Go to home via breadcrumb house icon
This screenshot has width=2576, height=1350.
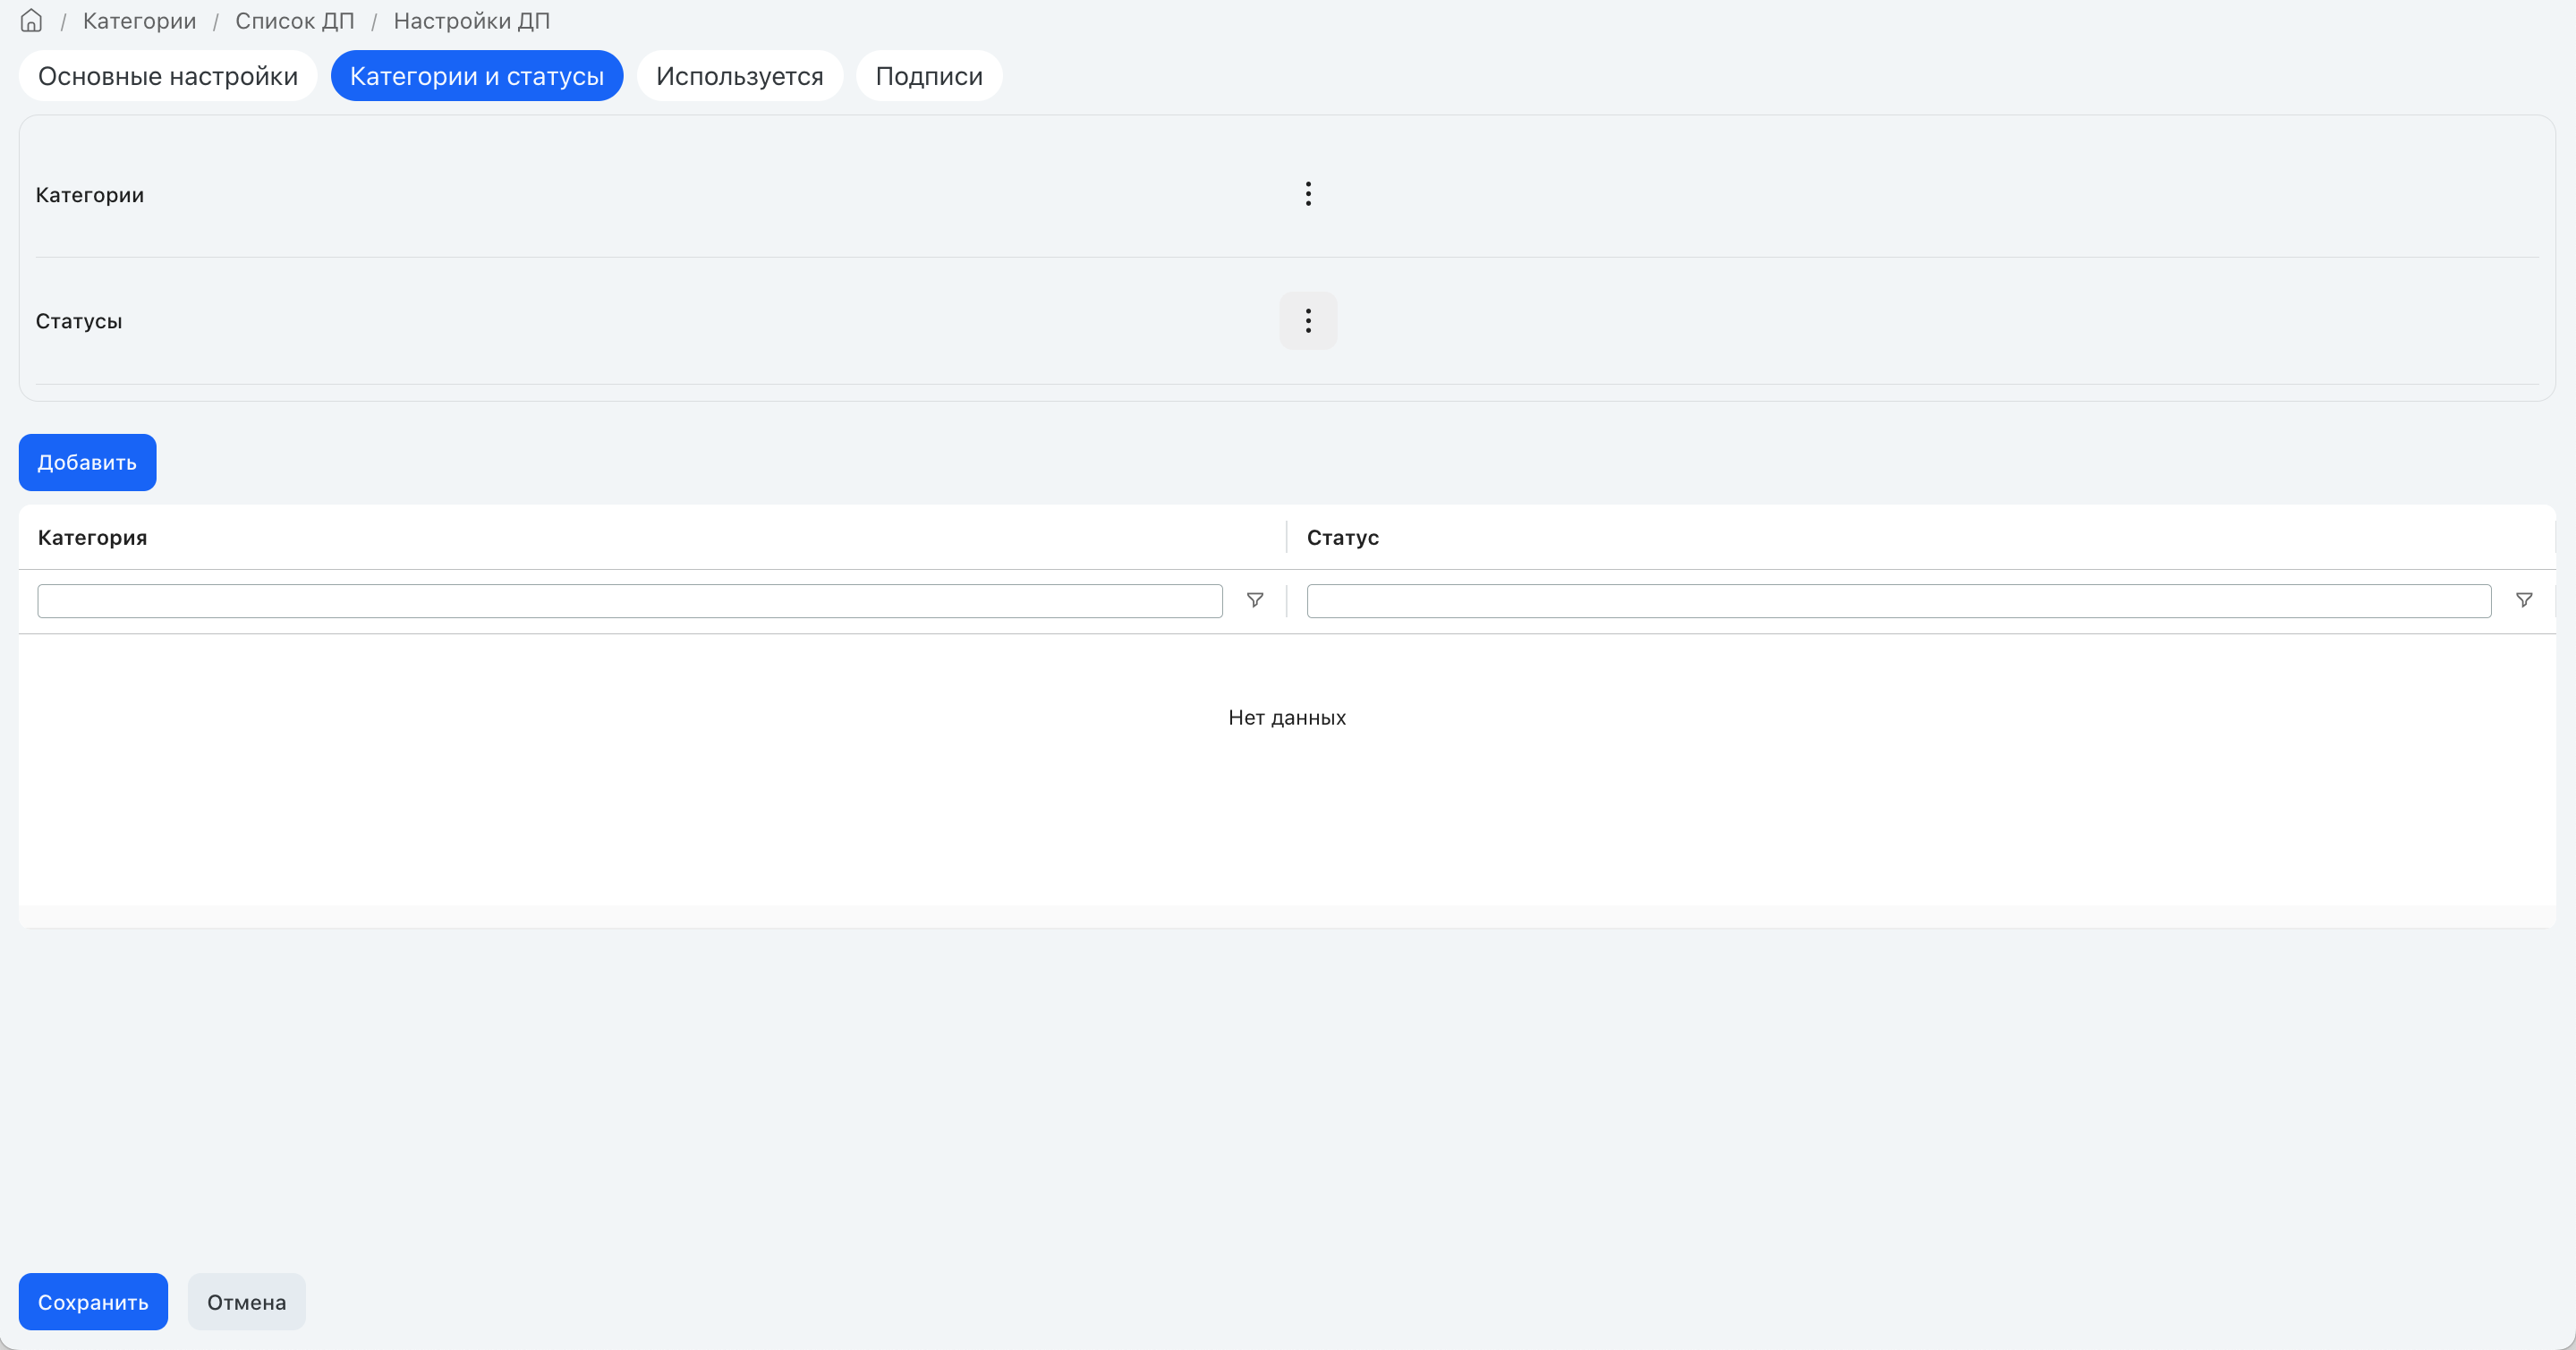(x=31, y=21)
